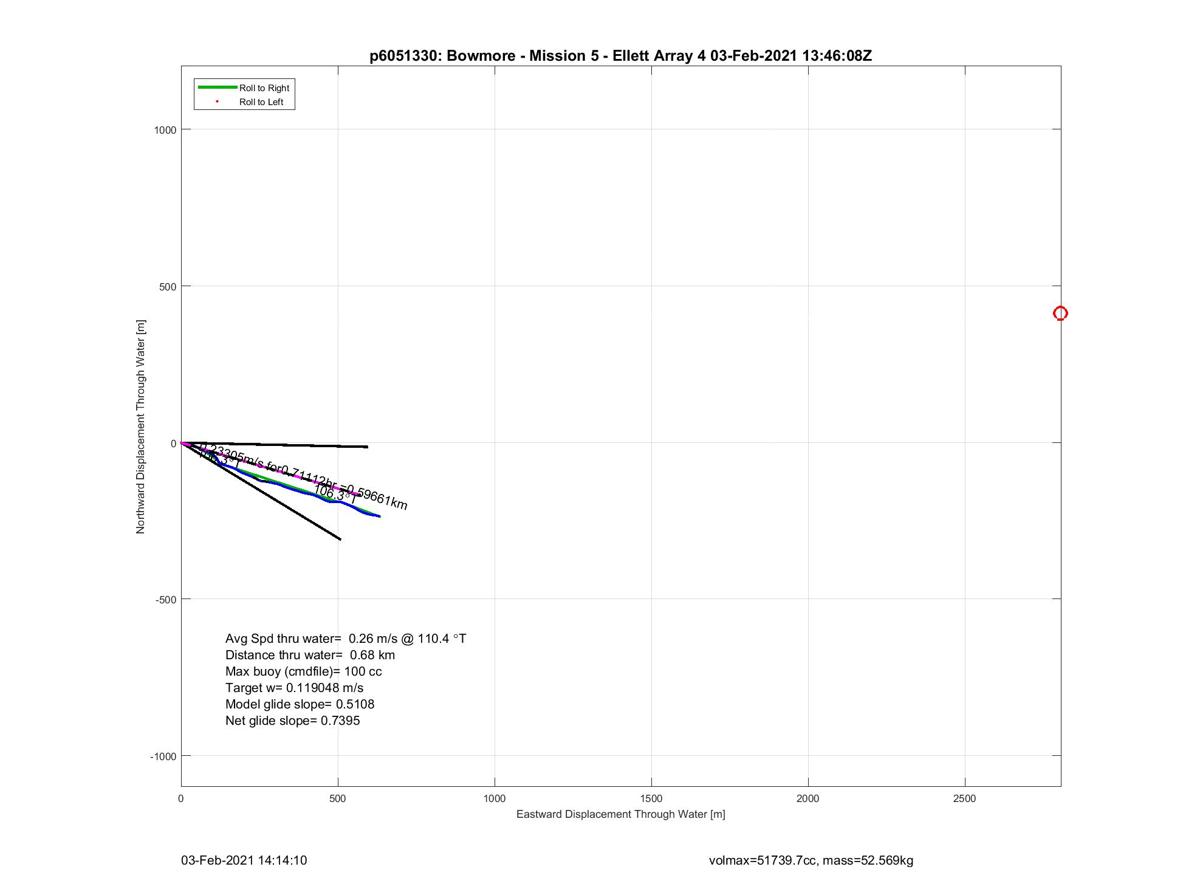This screenshot has height=885, width=1200.
Task: Click the blue glider track line end
Action: 378,516
